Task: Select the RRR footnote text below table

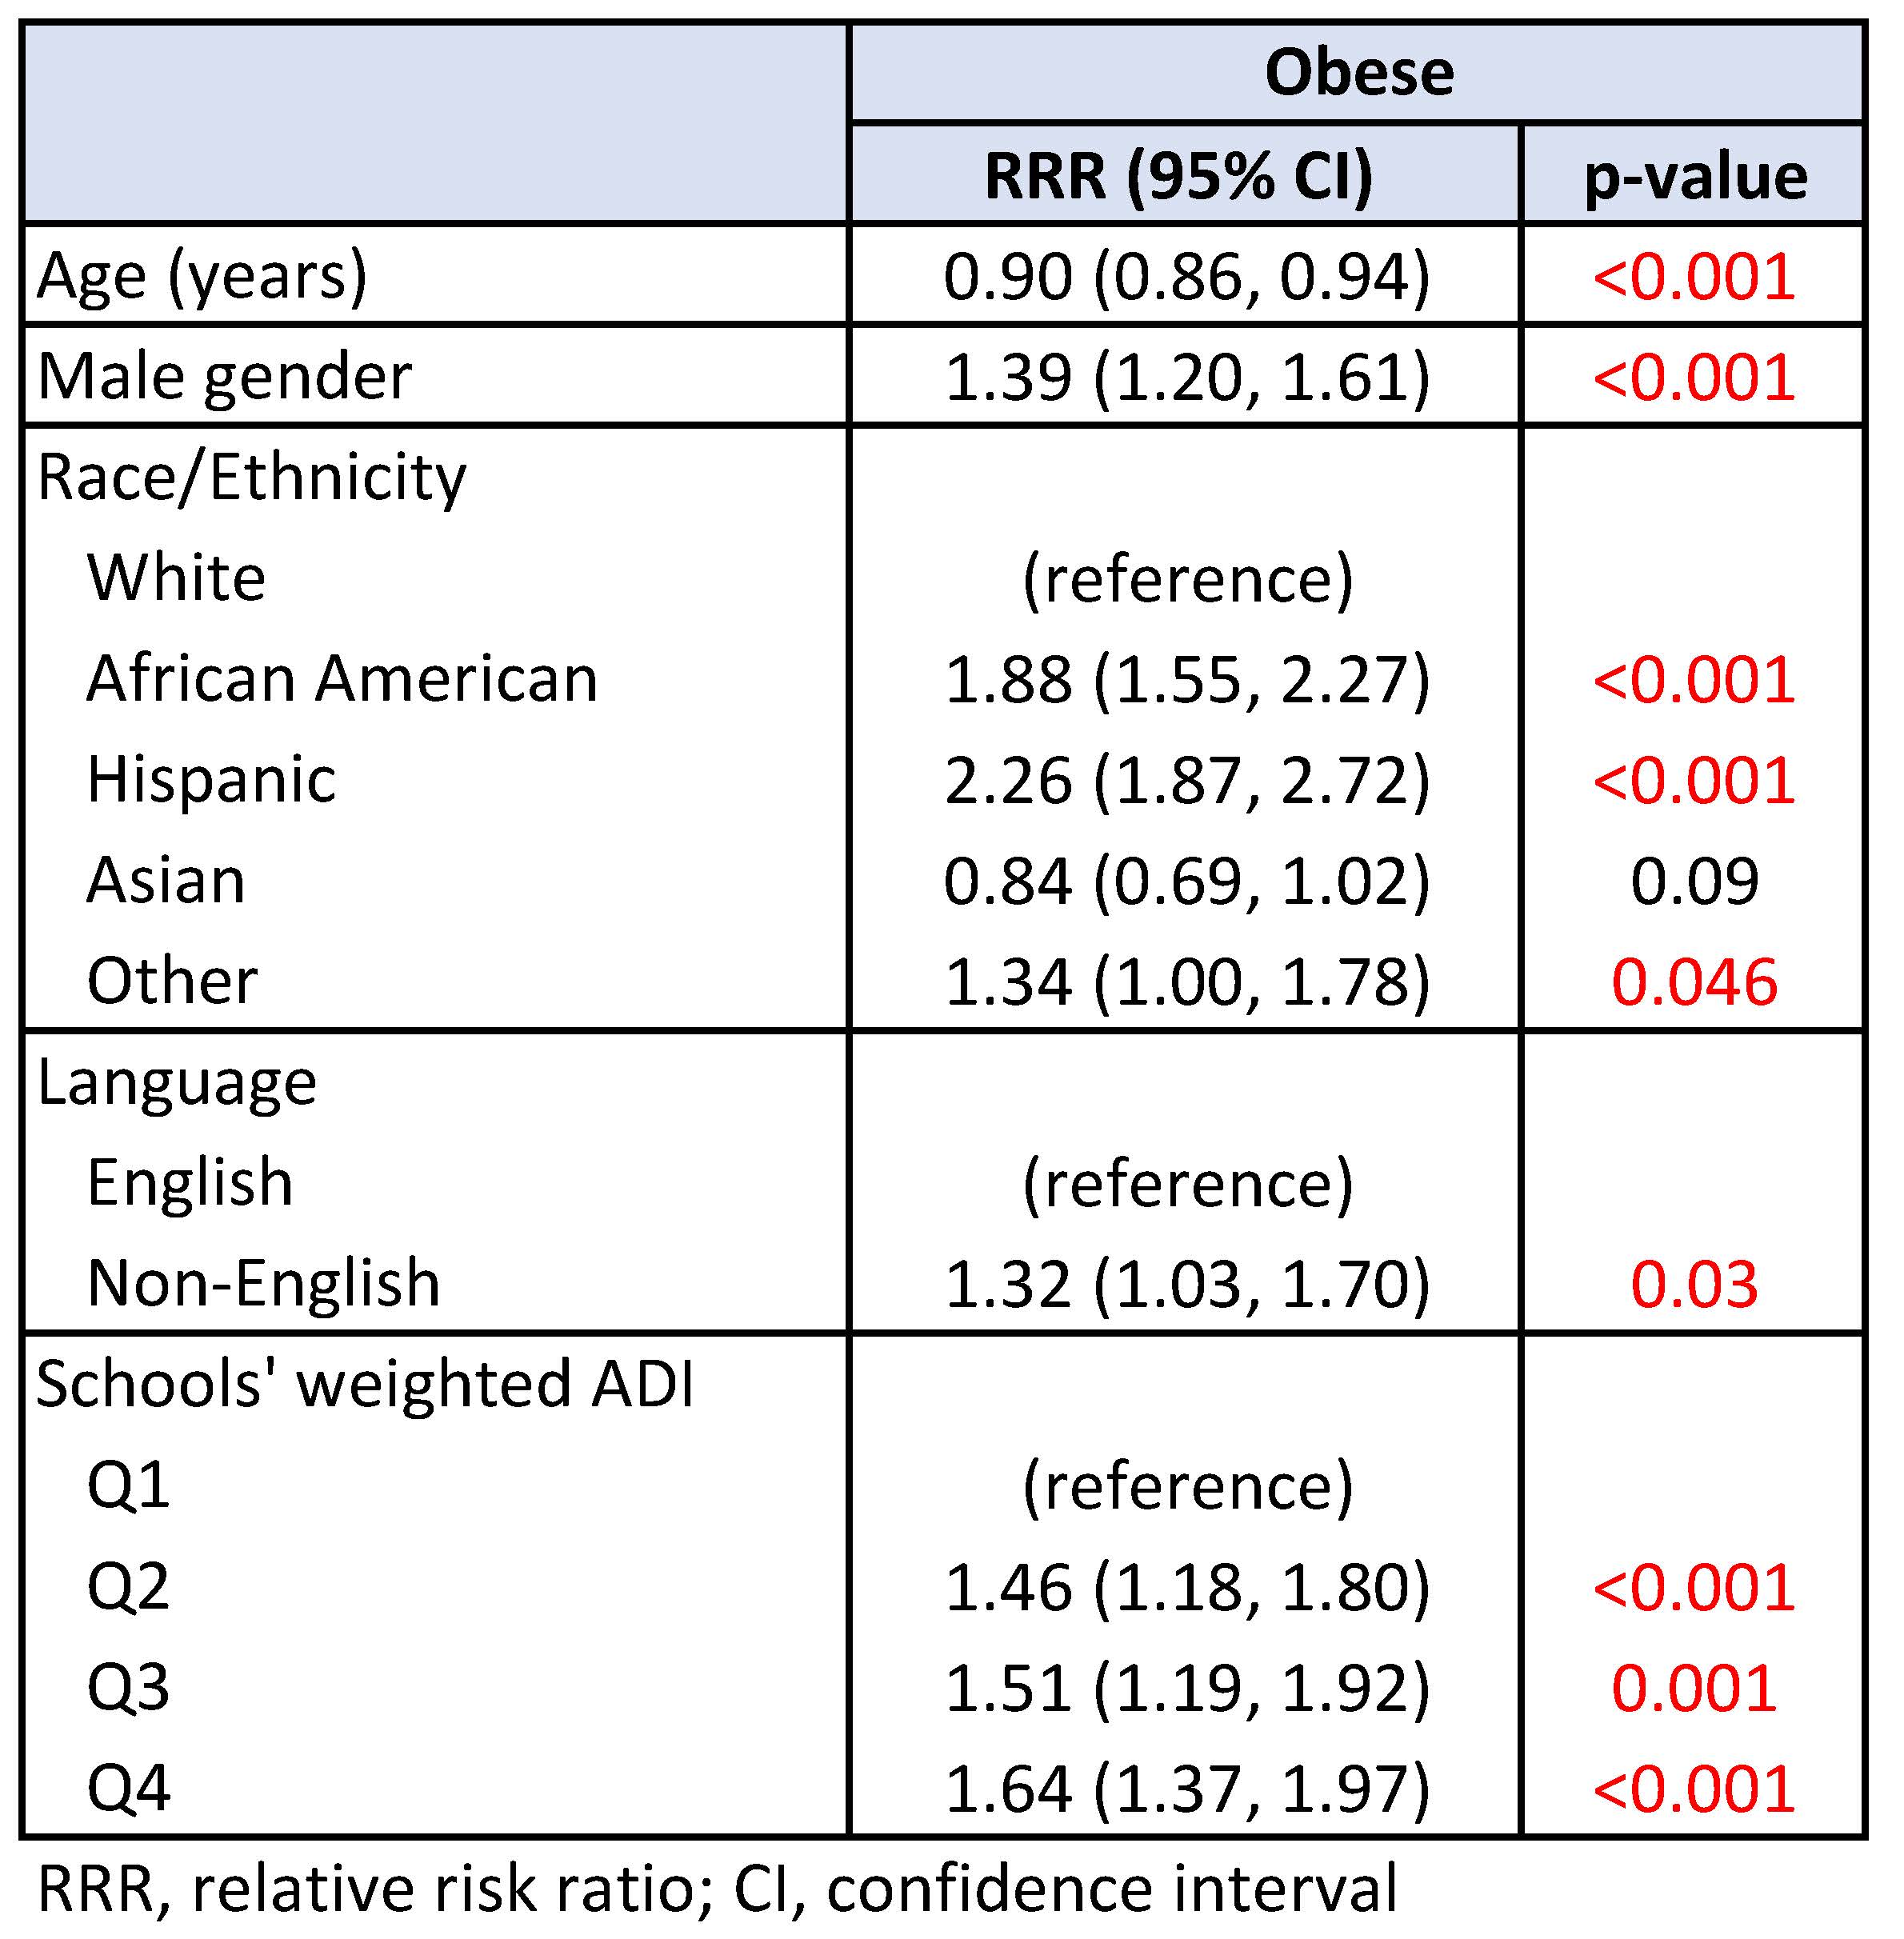Action: tap(717, 1889)
